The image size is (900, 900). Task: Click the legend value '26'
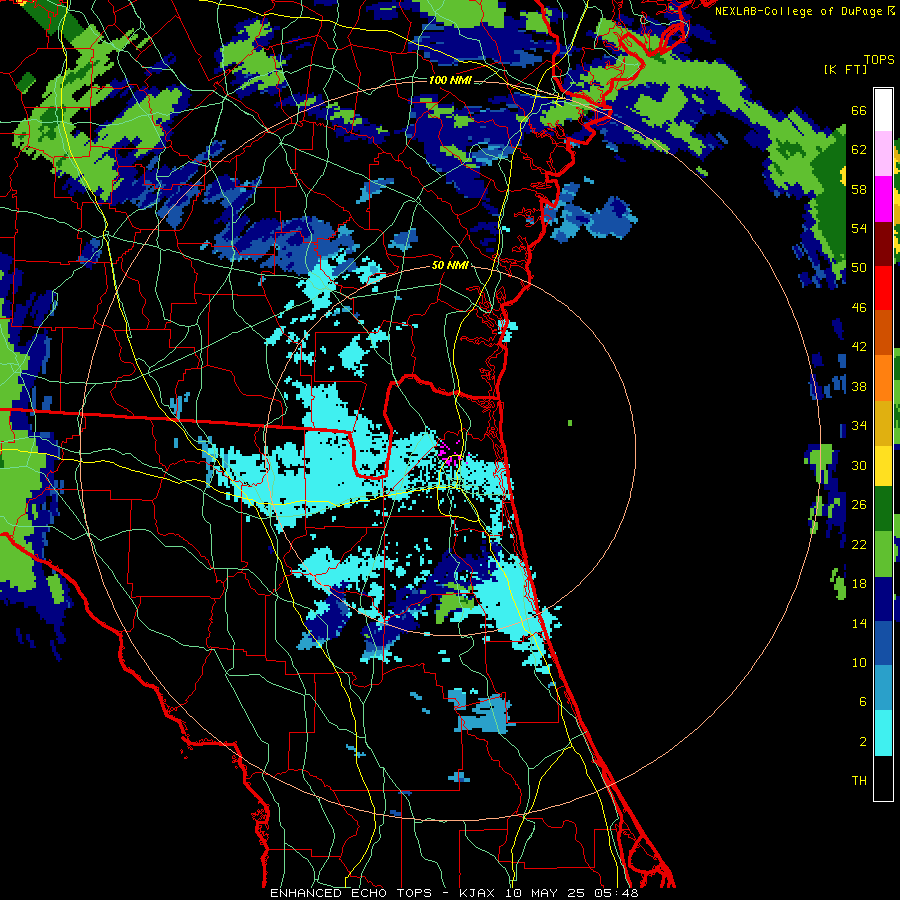tap(859, 505)
